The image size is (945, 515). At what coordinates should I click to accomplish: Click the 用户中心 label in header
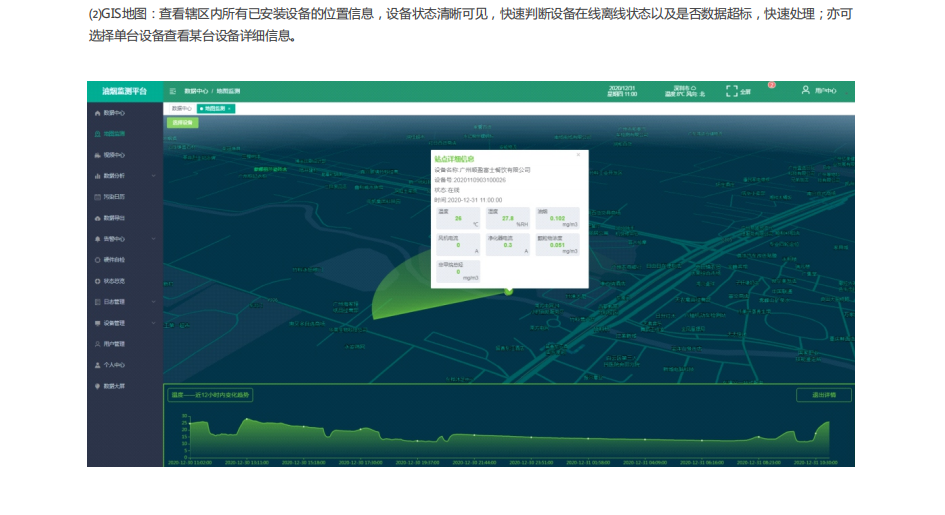pos(826,91)
